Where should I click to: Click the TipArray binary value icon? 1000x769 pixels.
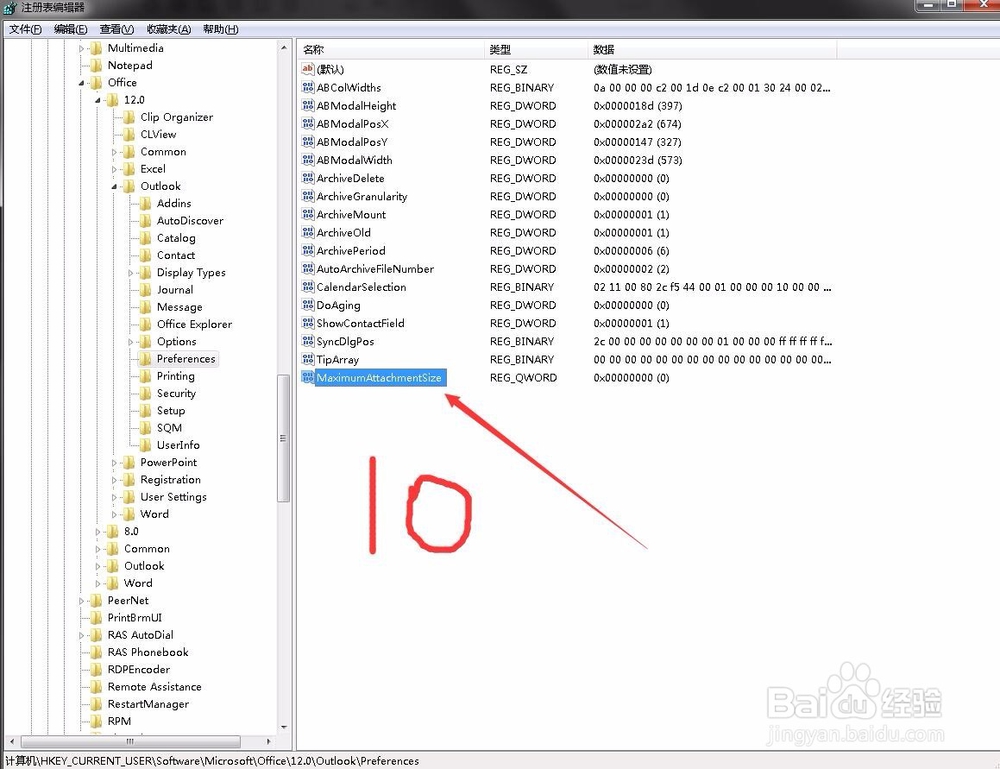pos(308,360)
